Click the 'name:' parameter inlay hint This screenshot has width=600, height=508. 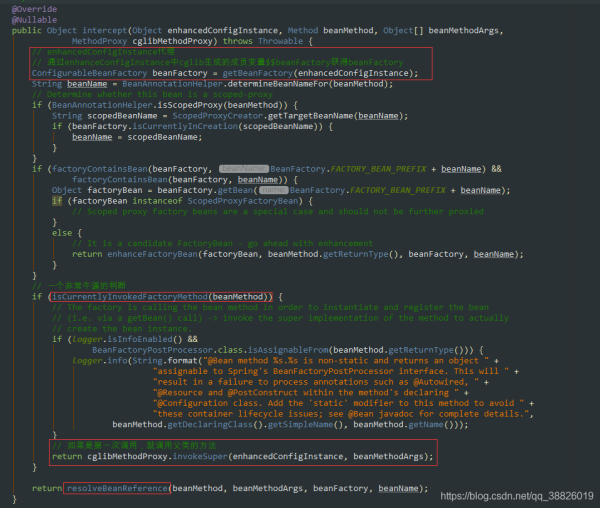273,190
